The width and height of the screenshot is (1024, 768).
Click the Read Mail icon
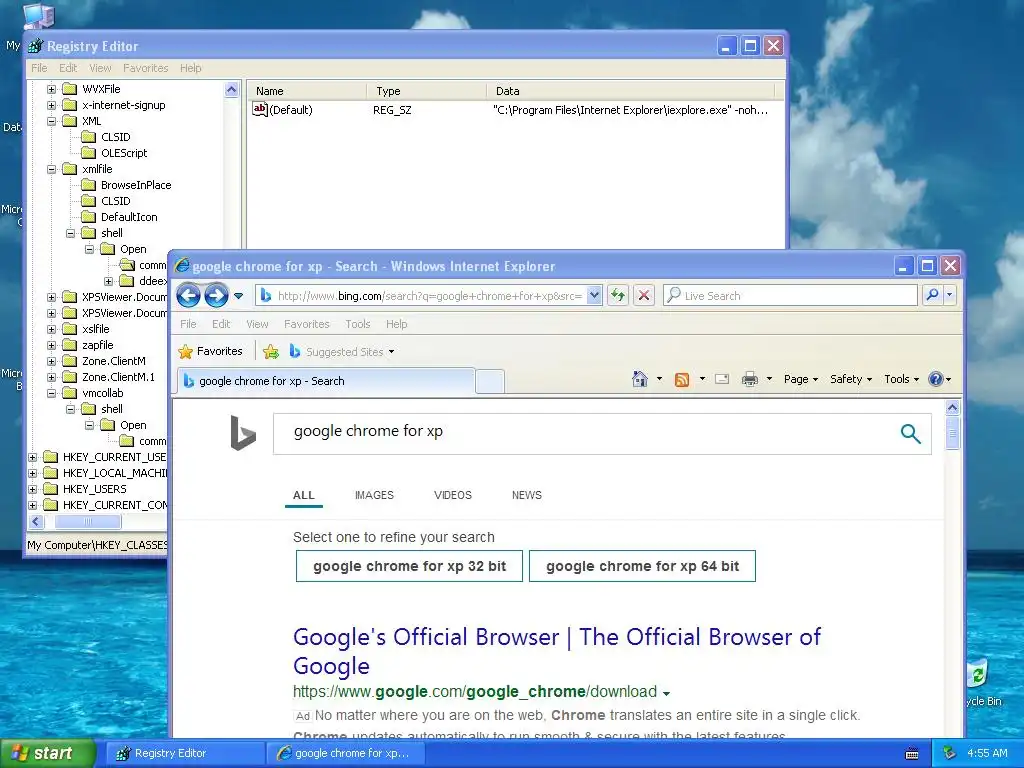tap(722, 379)
